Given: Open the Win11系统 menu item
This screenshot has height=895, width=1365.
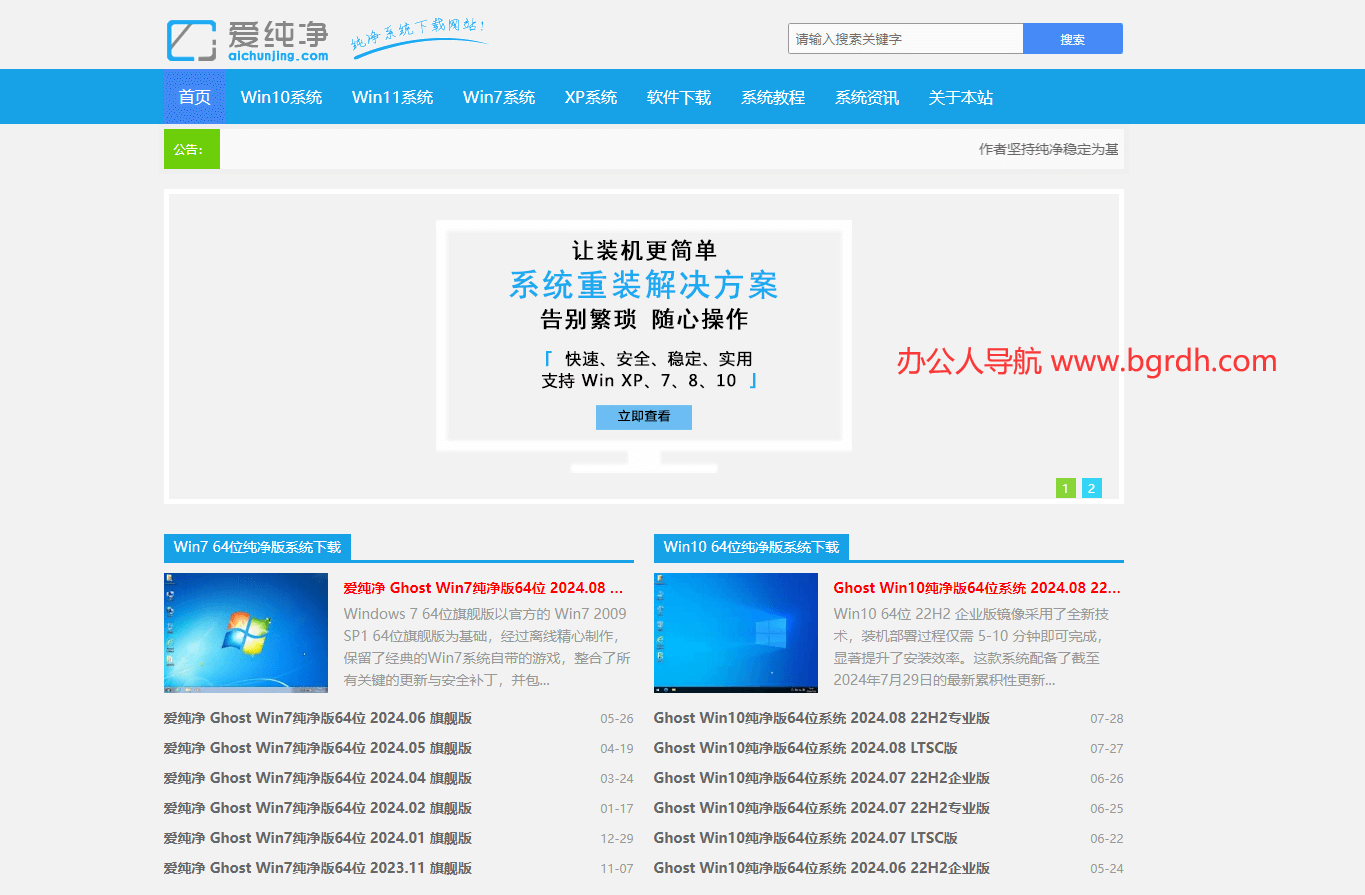Looking at the screenshot, I should [392, 97].
